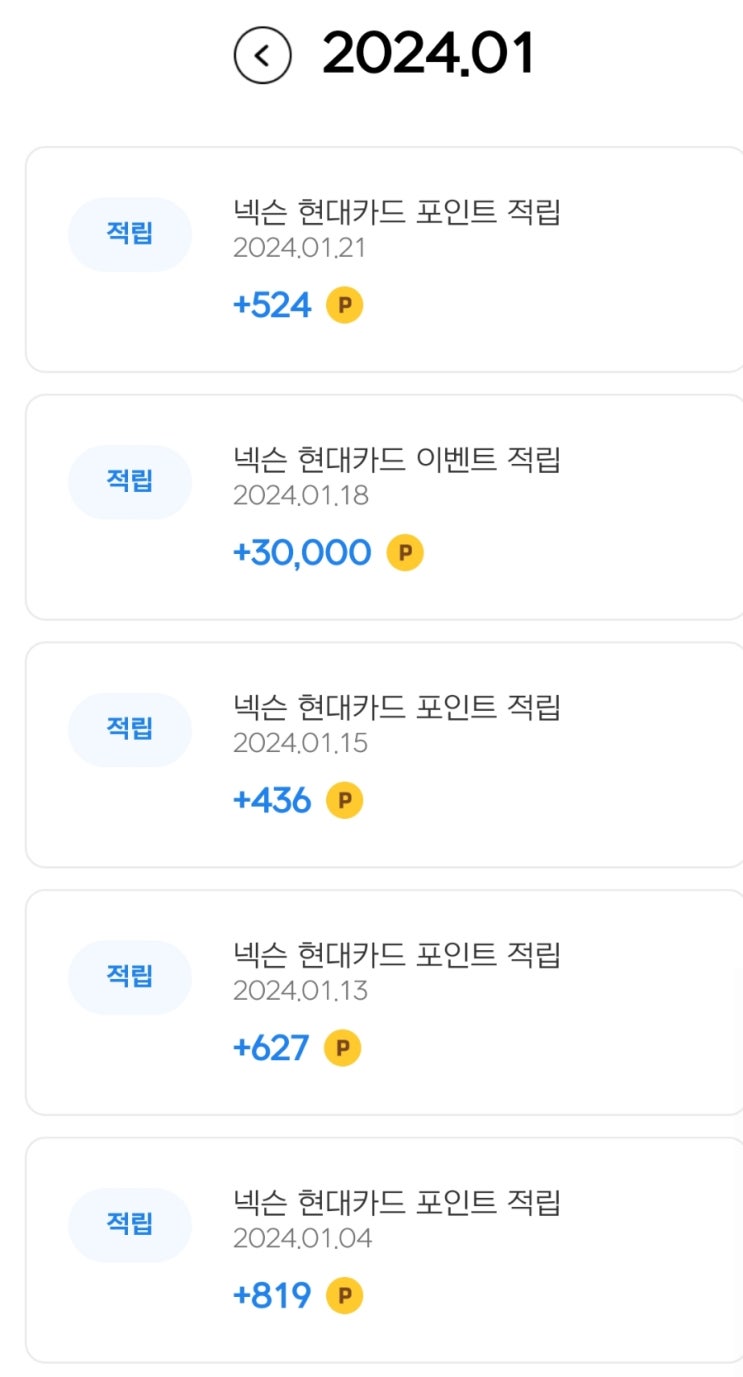Viewport: 743px width, 1377px height.
Task: Click 적립 badge for 2024.01.18 event entry
Action: [130, 481]
